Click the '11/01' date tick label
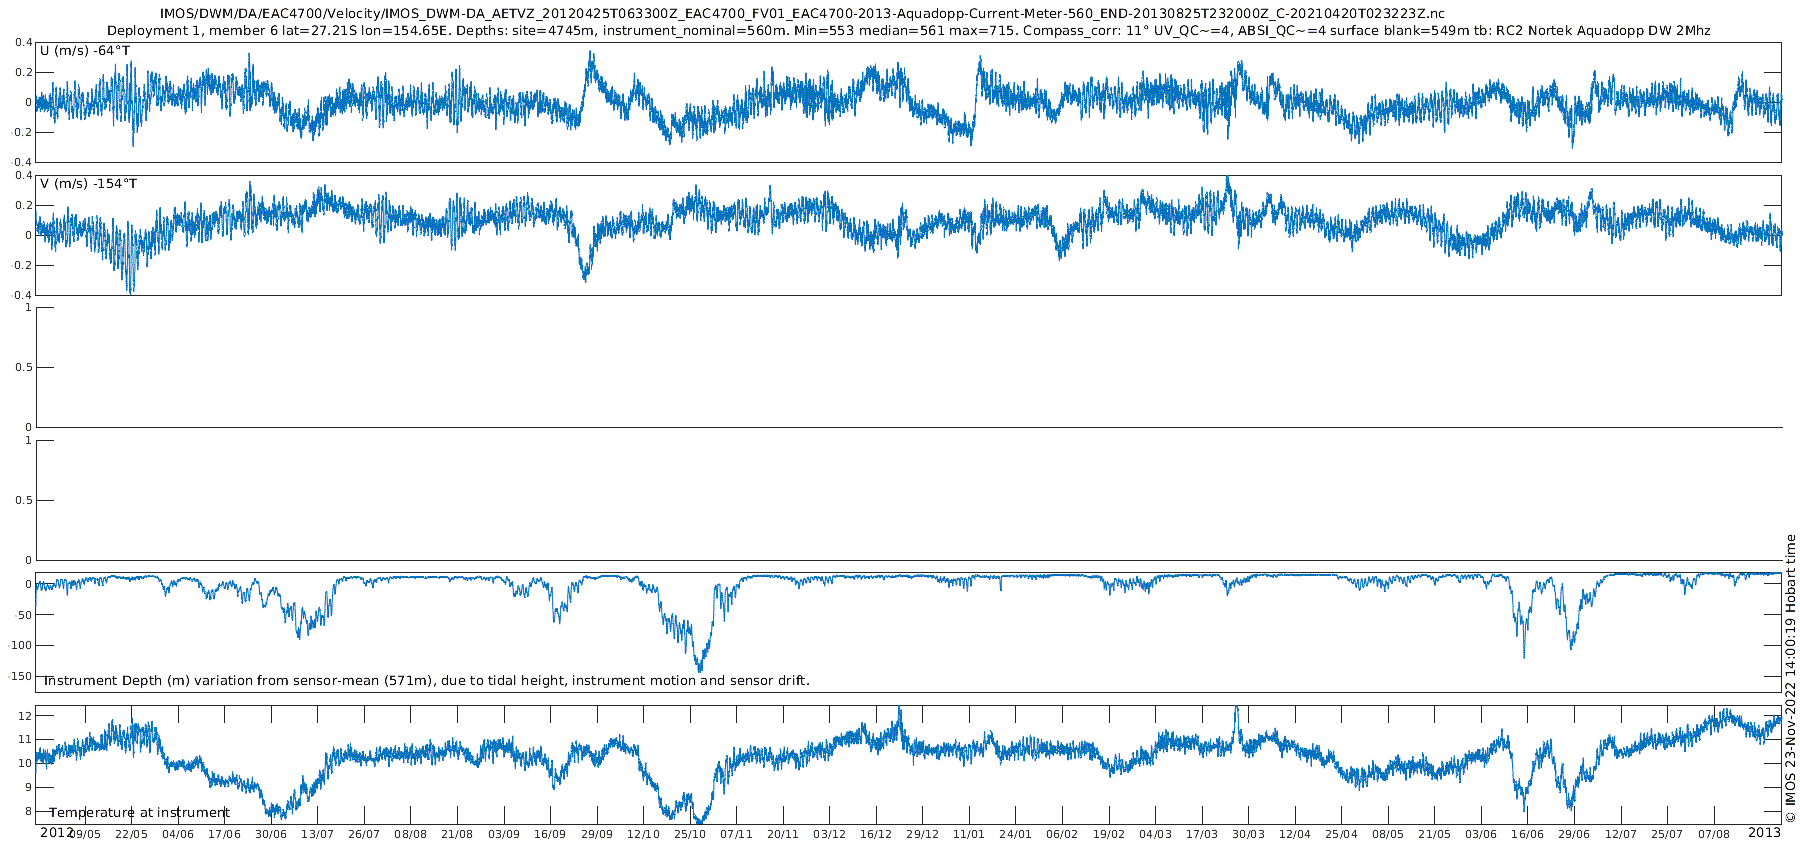The image size is (1800, 850). pos(969,834)
